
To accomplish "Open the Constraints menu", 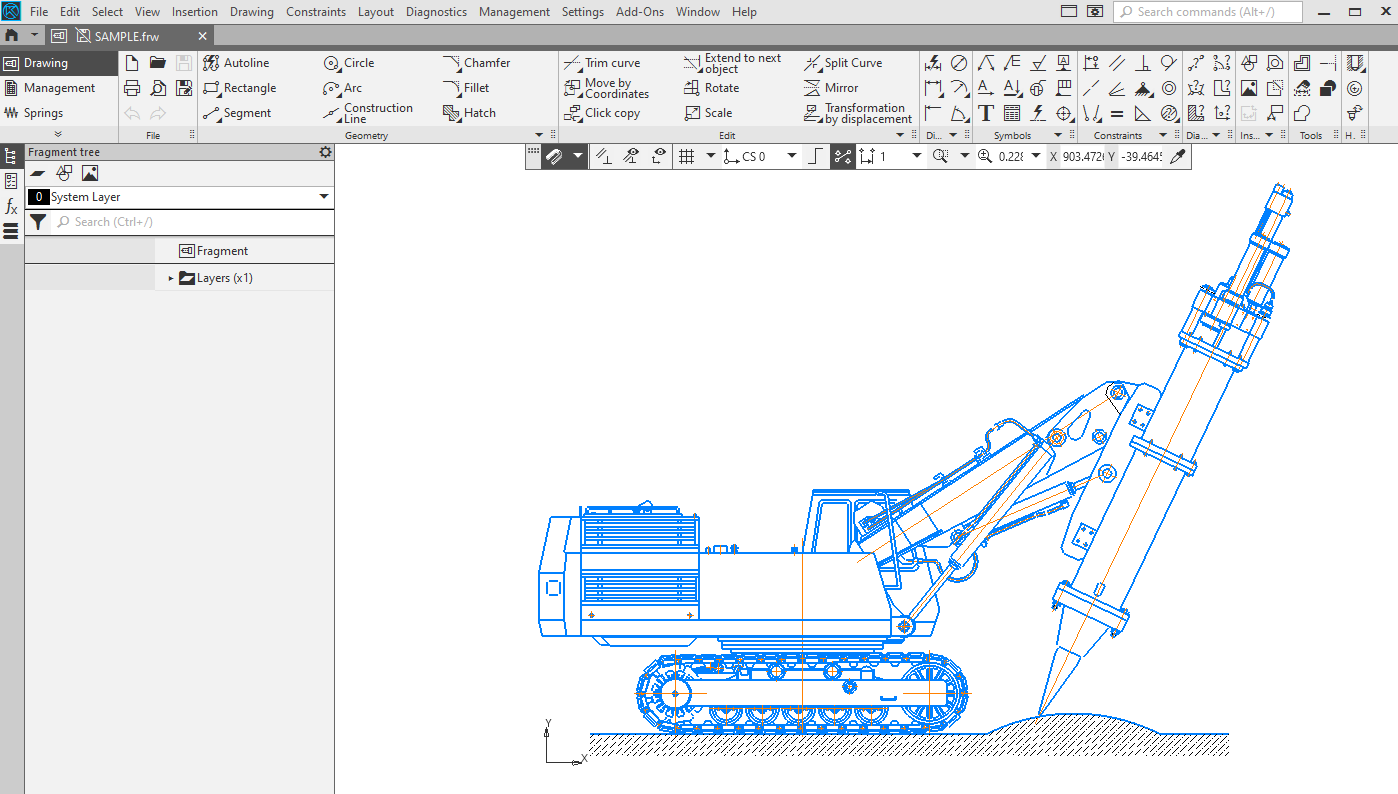I will (x=316, y=12).
